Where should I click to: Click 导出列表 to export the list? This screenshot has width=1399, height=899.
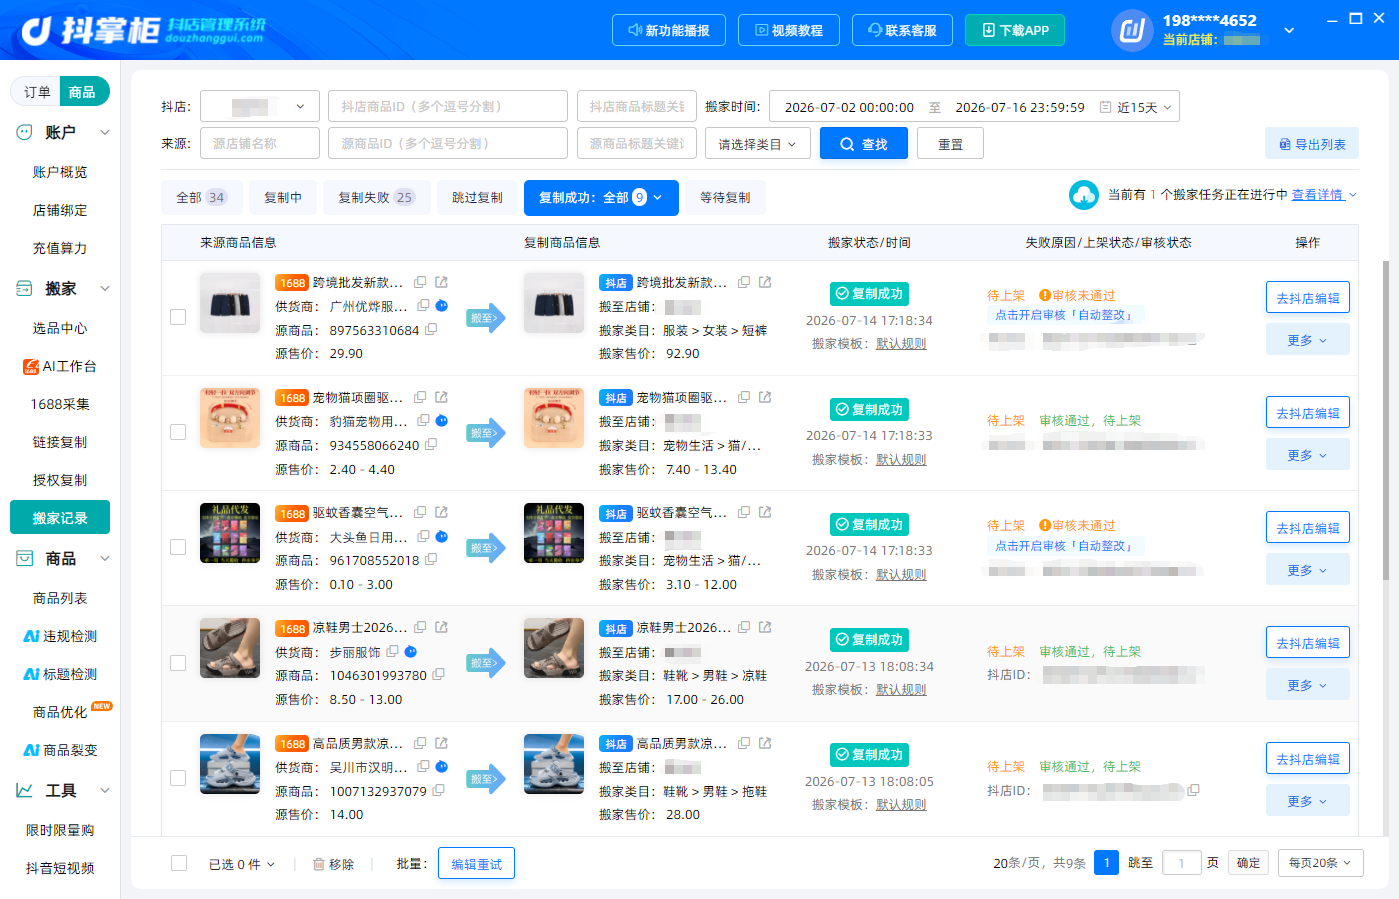pos(1312,144)
